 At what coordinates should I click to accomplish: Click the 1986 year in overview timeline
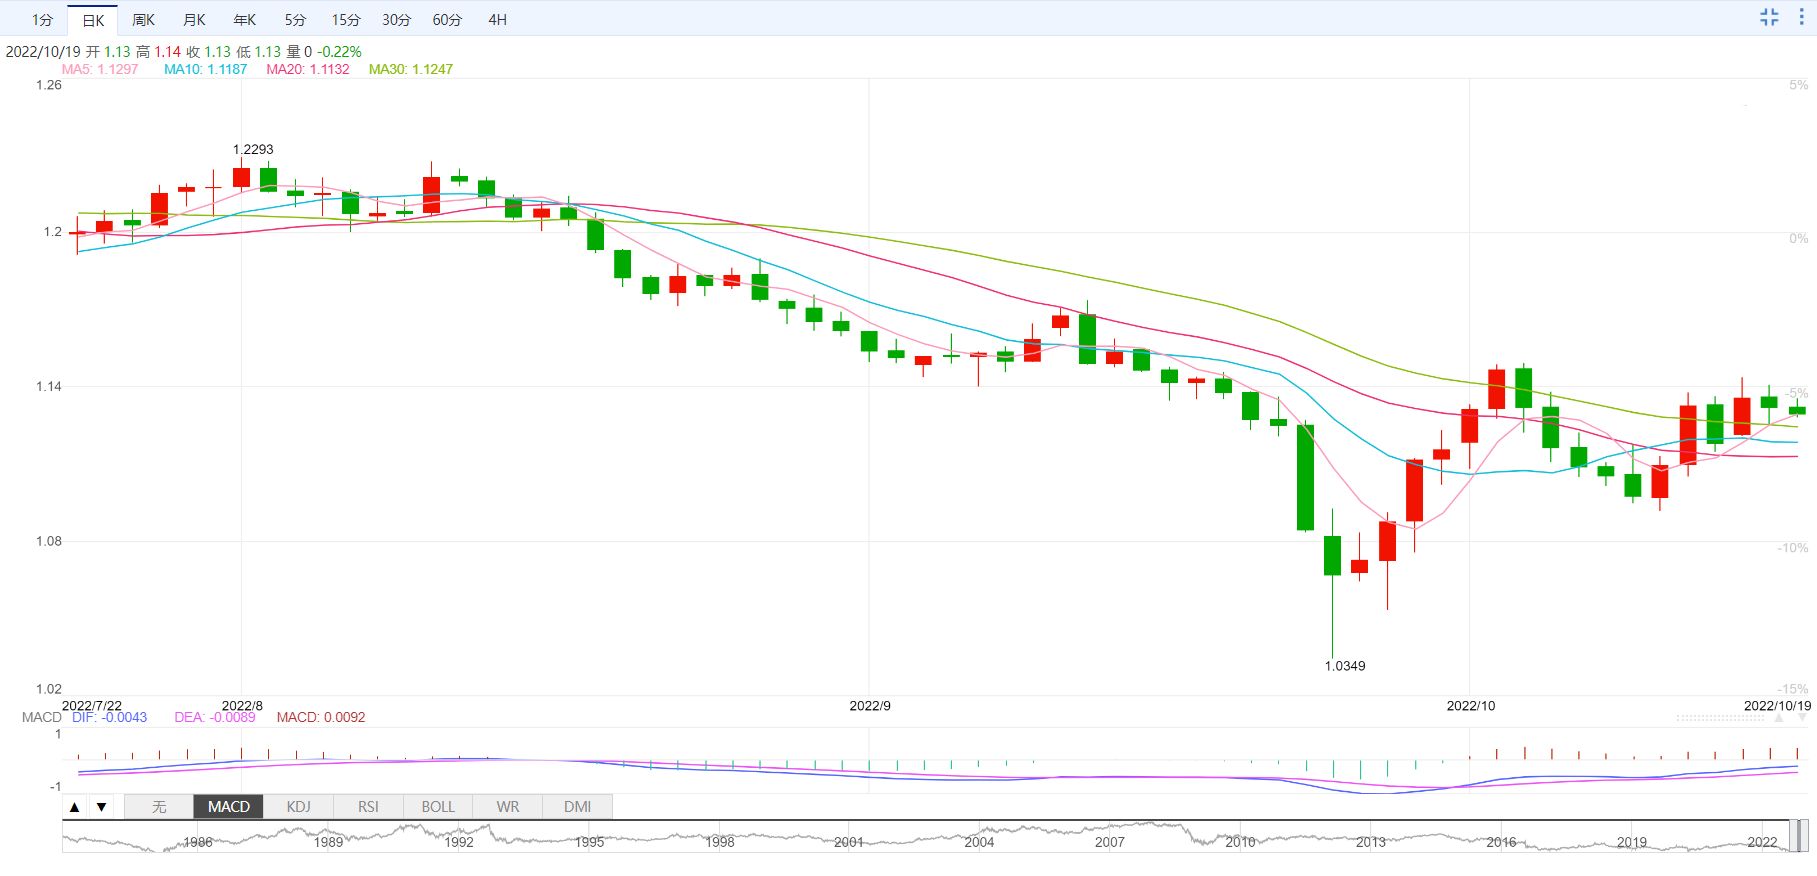click(198, 842)
